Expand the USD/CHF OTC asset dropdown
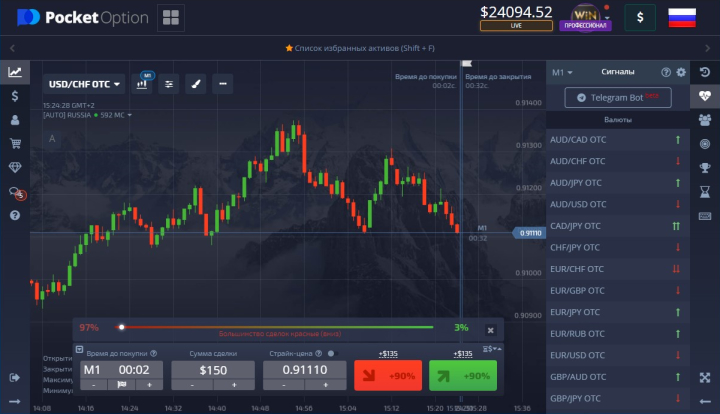 (85, 84)
